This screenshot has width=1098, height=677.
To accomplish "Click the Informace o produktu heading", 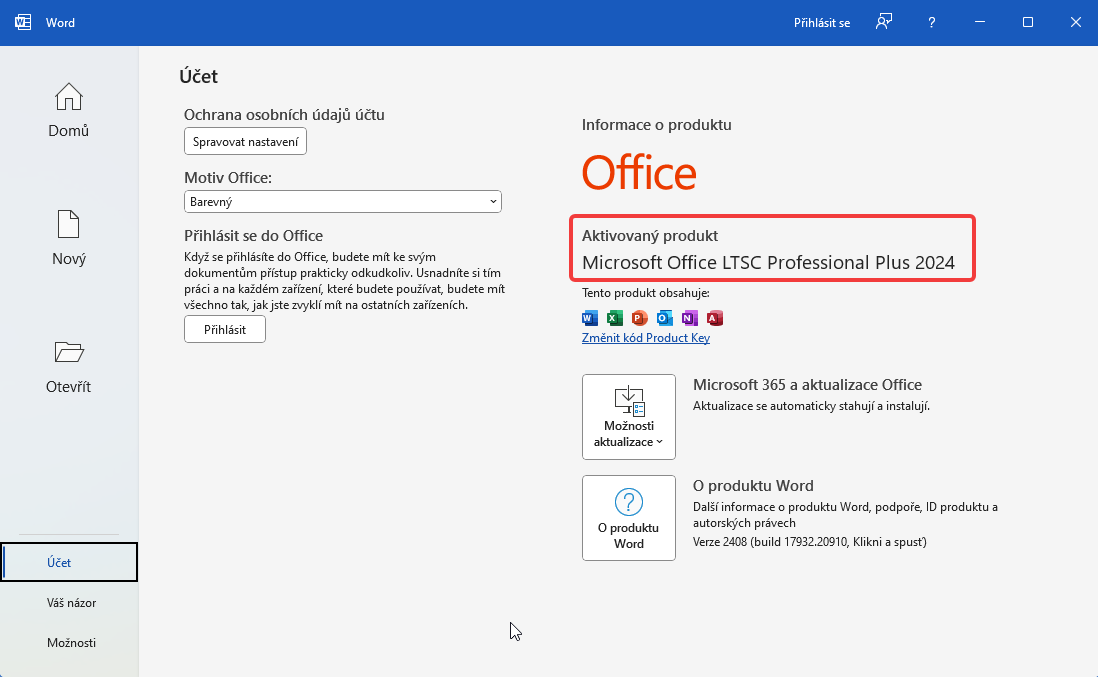I will (656, 125).
